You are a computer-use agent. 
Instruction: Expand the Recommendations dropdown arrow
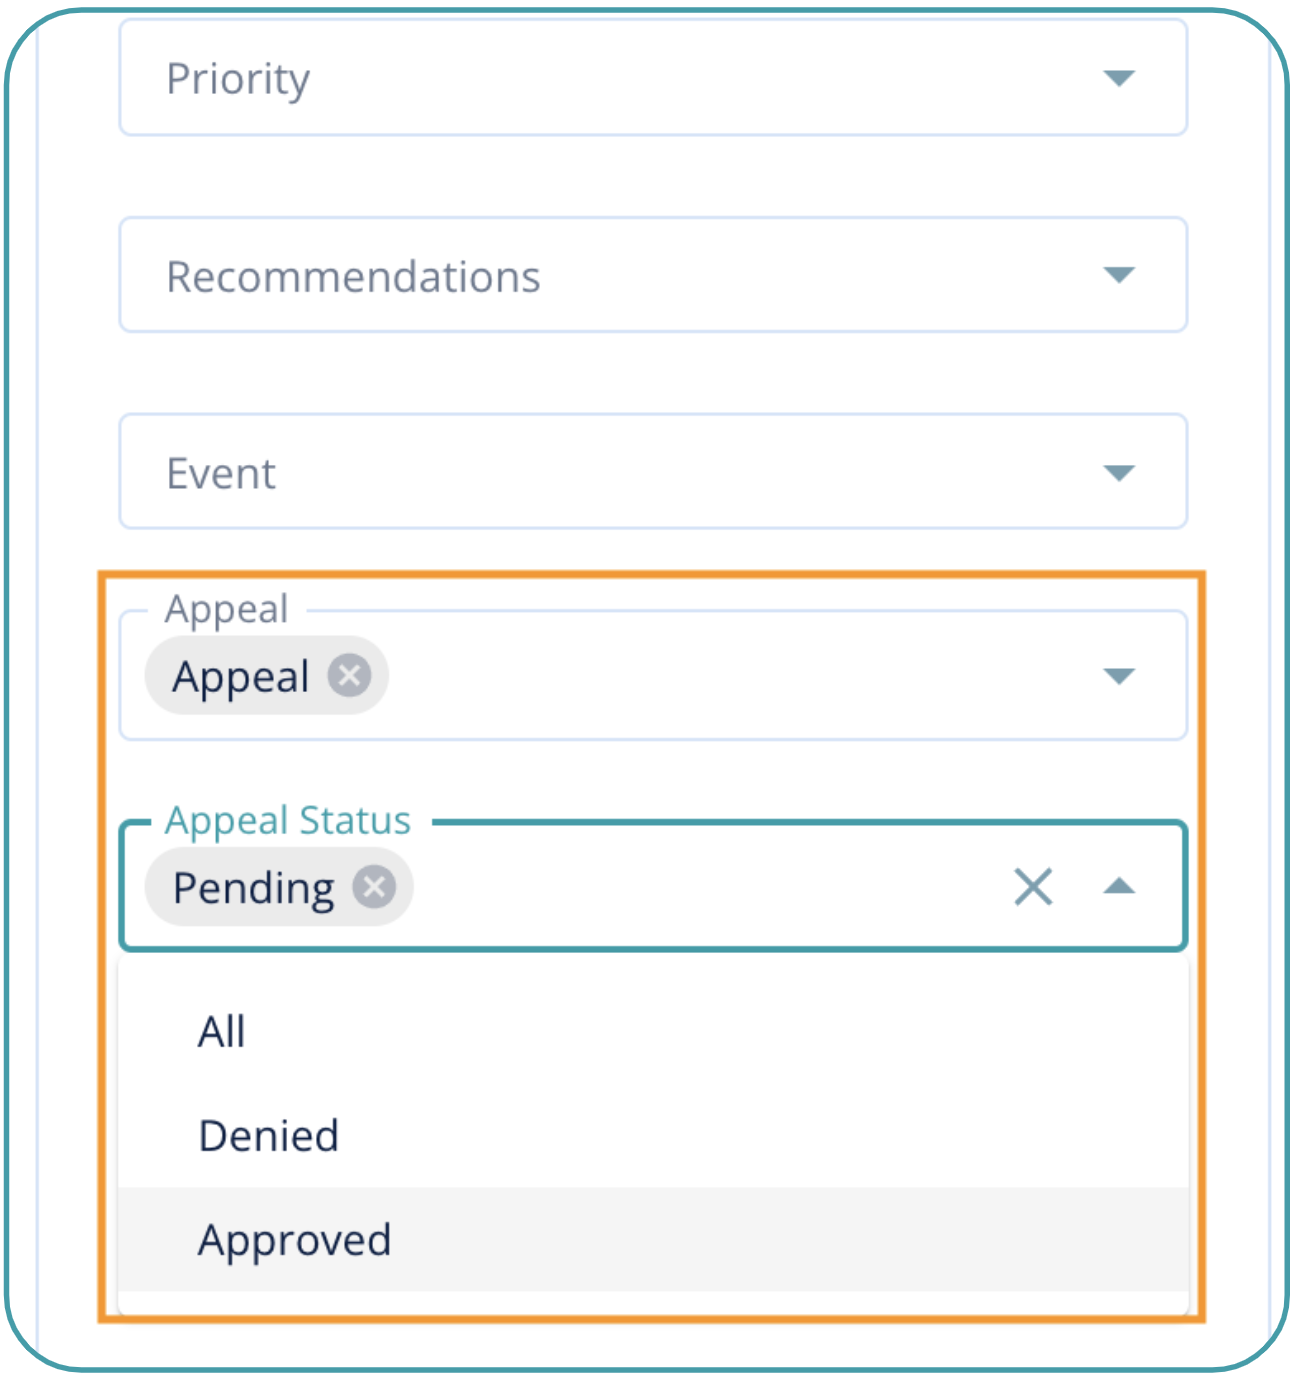click(1119, 275)
